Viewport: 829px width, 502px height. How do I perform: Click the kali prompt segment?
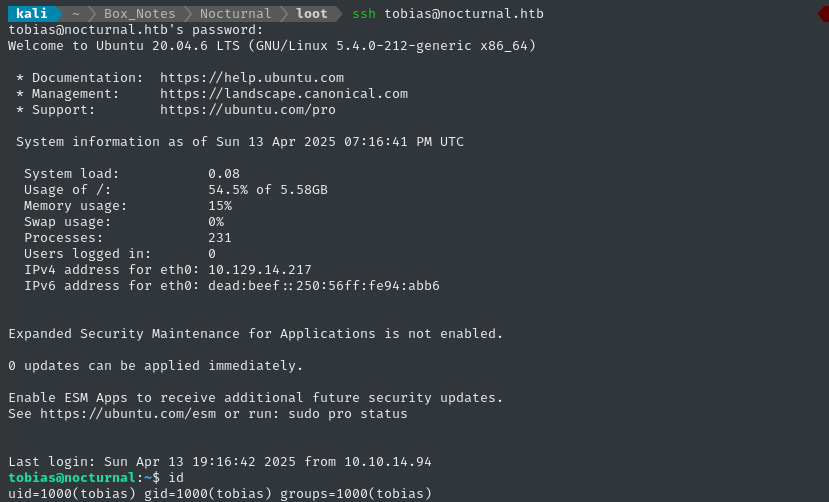[x=33, y=14]
